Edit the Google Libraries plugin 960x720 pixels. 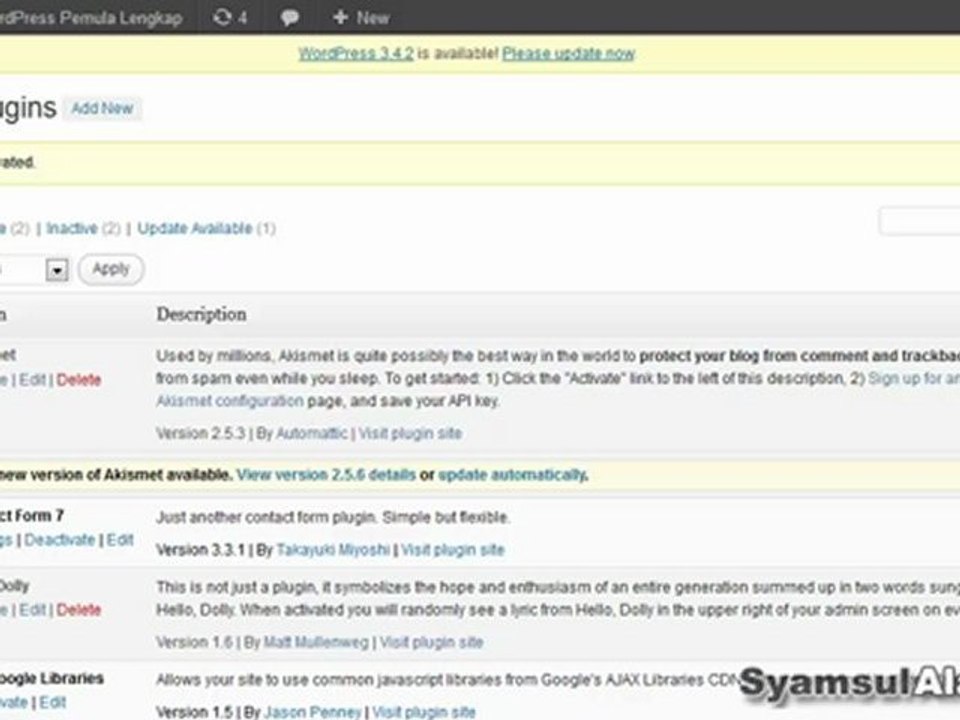[x=53, y=702]
